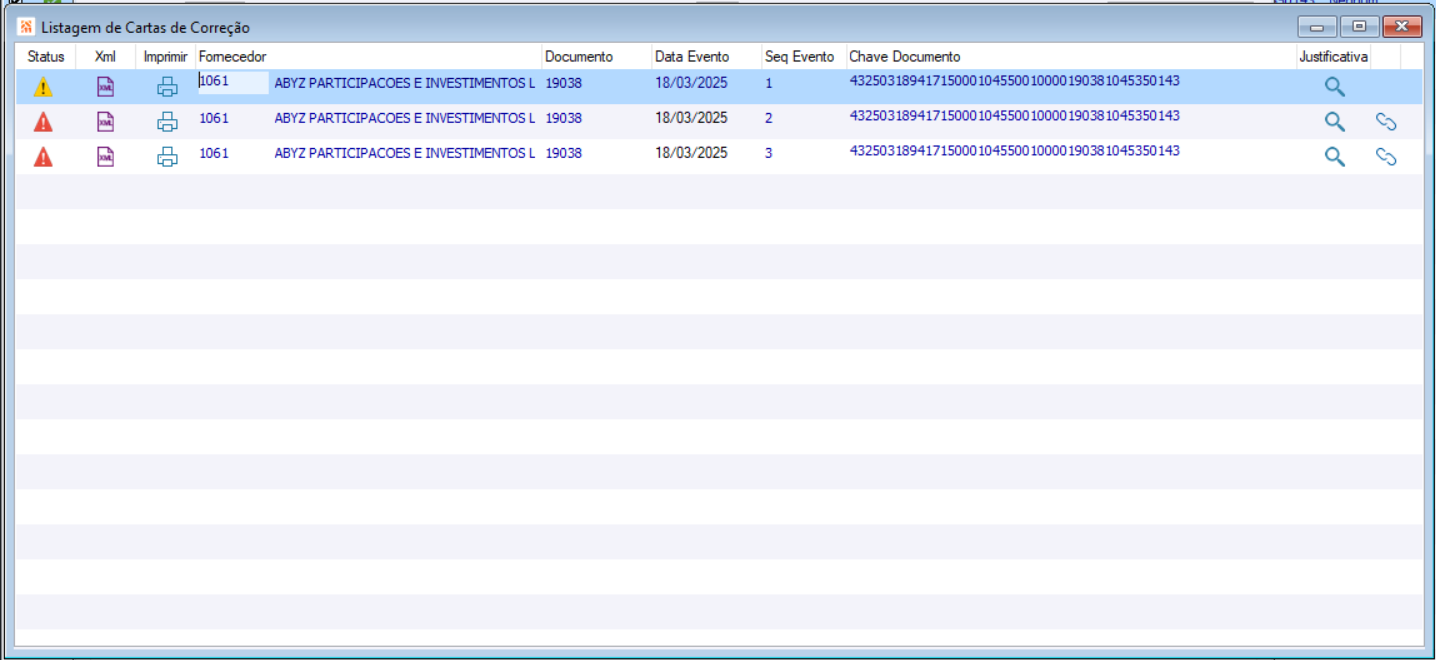Click the app icon in the window title bar
The height and width of the screenshot is (660, 1436).
click(x=26, y=27)
